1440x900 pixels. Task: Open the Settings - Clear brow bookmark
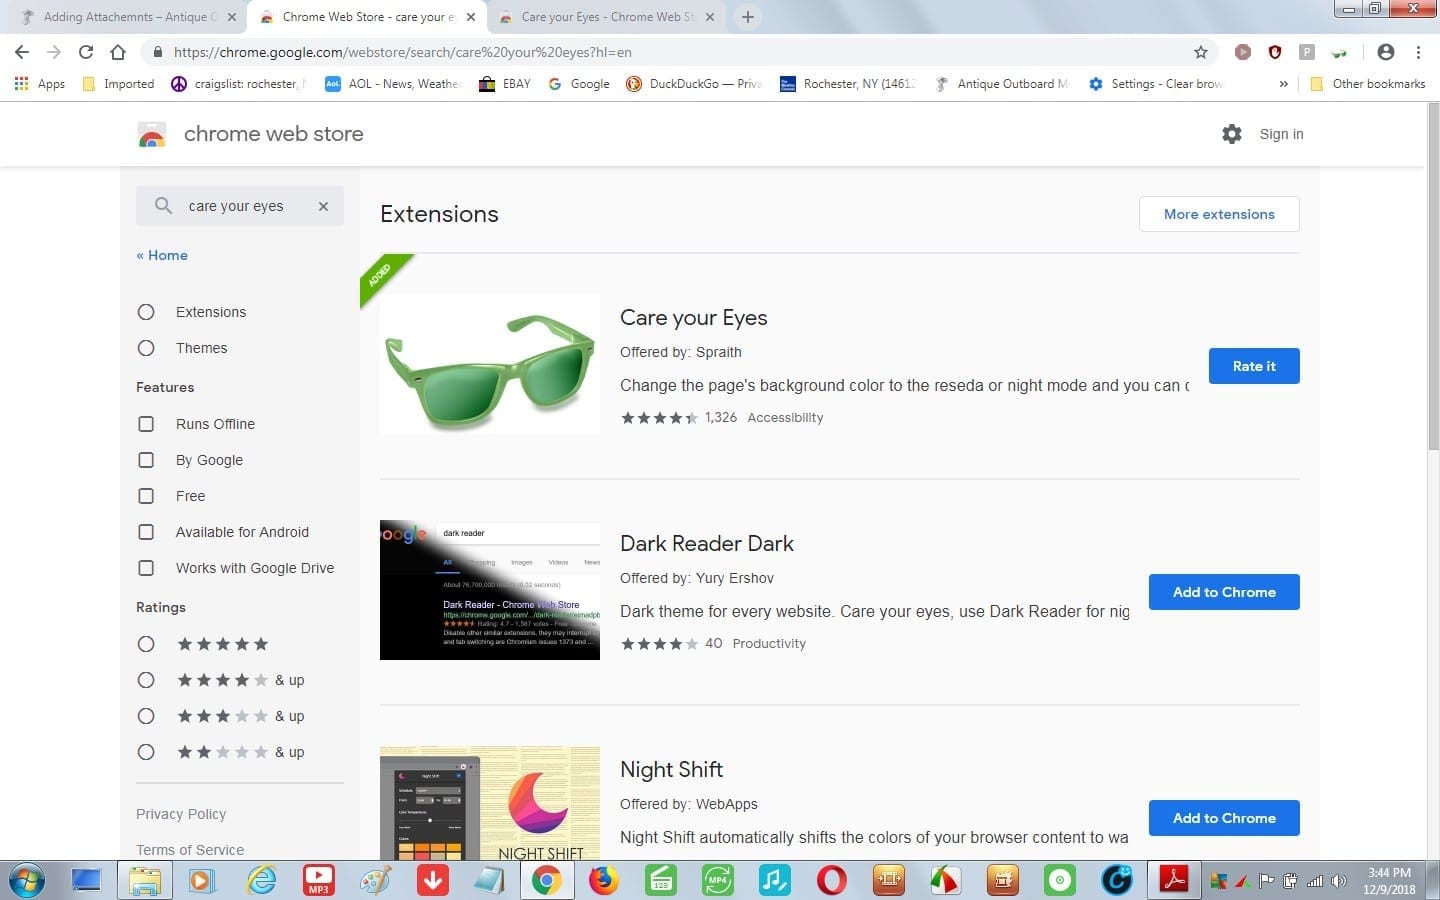point(1155,84)
